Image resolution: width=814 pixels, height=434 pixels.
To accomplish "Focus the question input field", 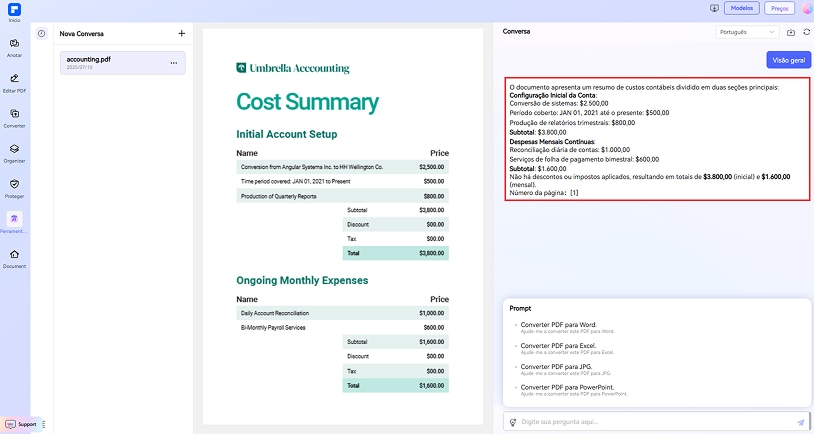I will tap(656, 422).
